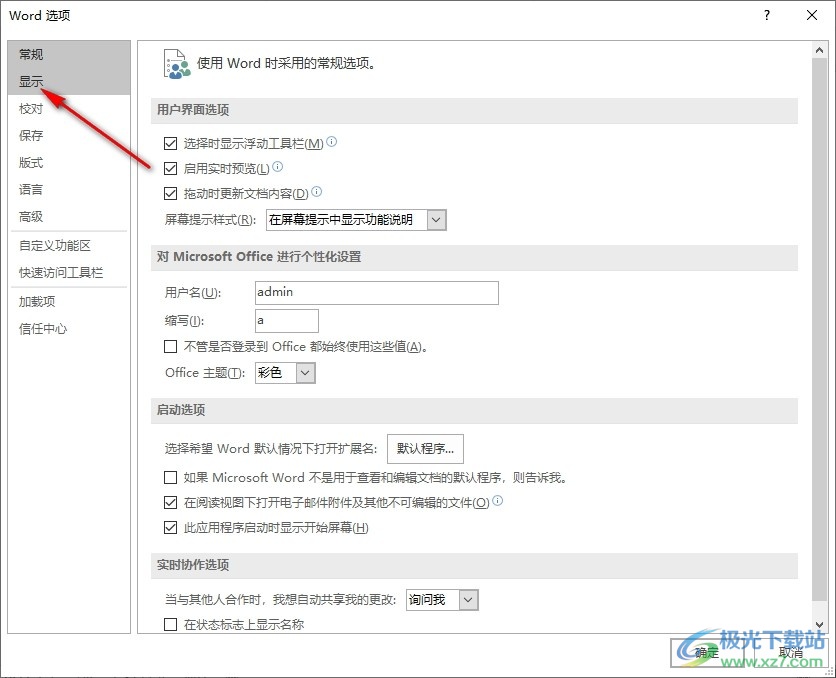Image resolution: width=836 pixels, height=678 pixels.
Task: Click the 确定 button
Action: pyautogui.click(x=707, y=652)
